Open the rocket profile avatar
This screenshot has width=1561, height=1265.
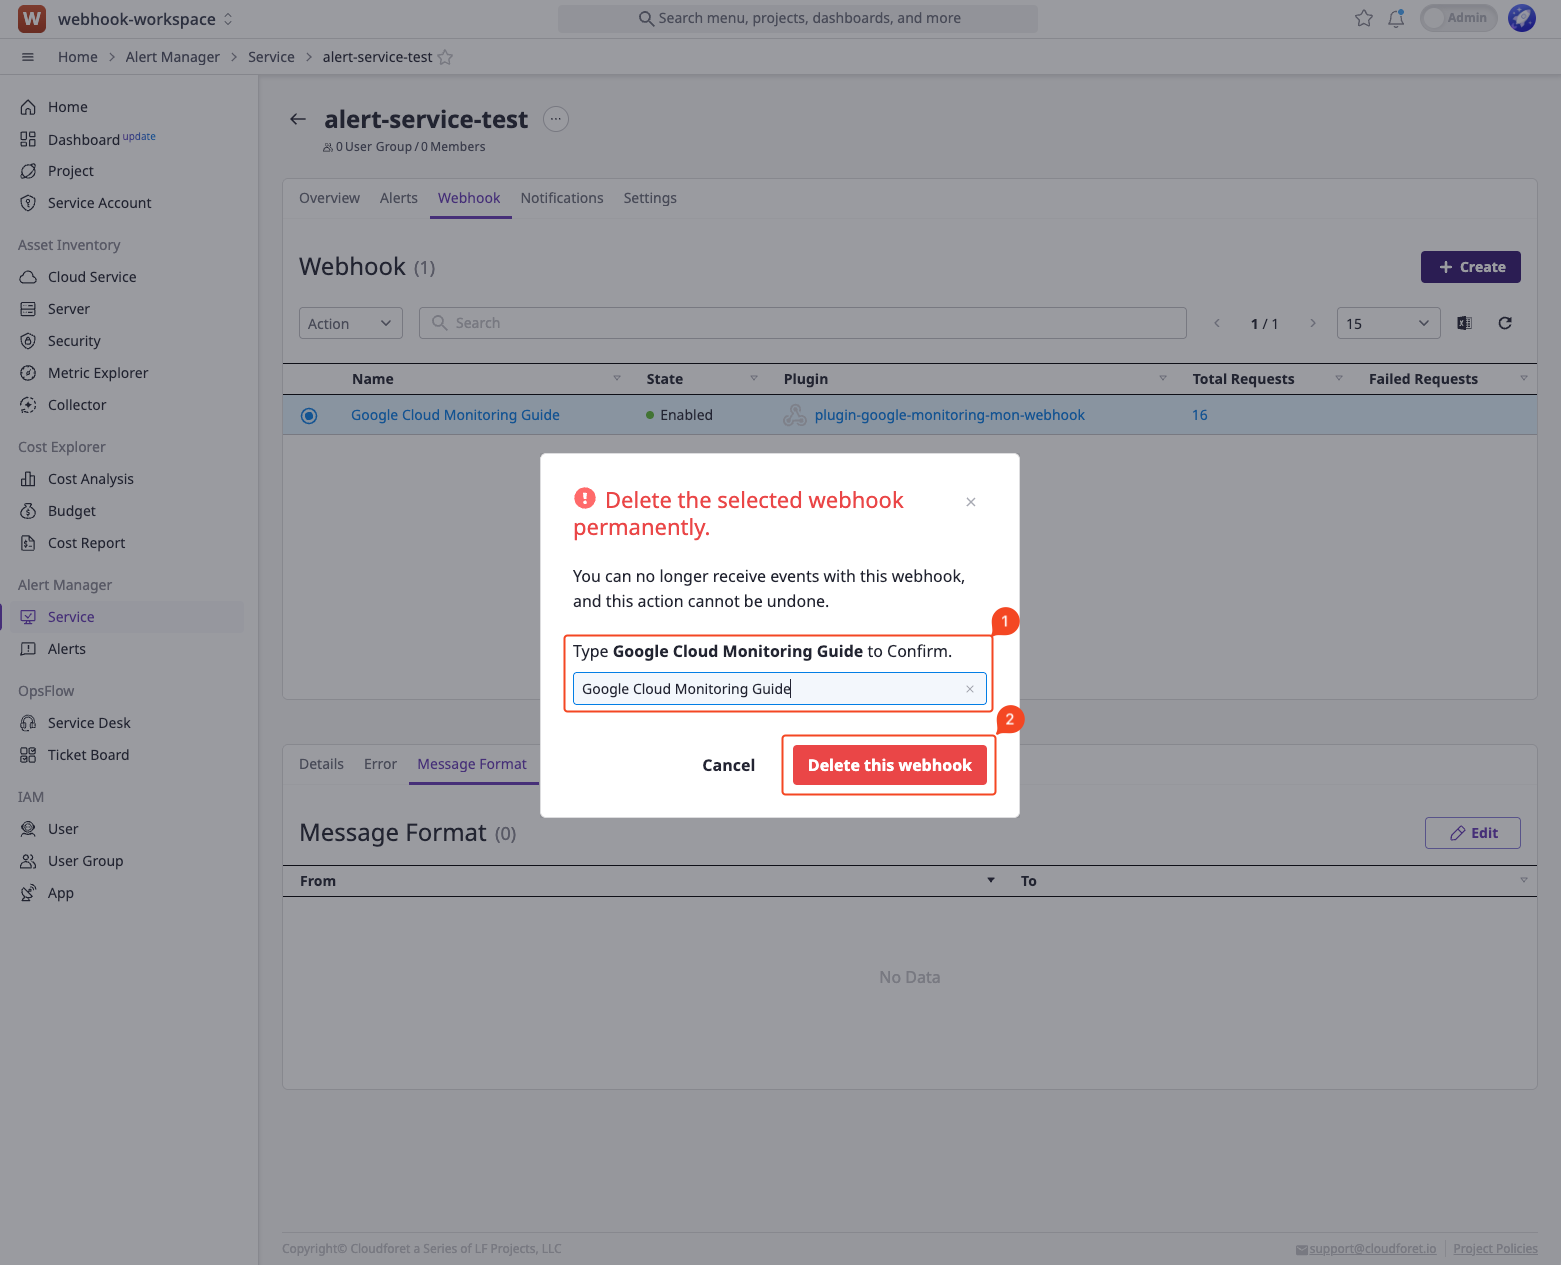click(x=1522, y=18)
